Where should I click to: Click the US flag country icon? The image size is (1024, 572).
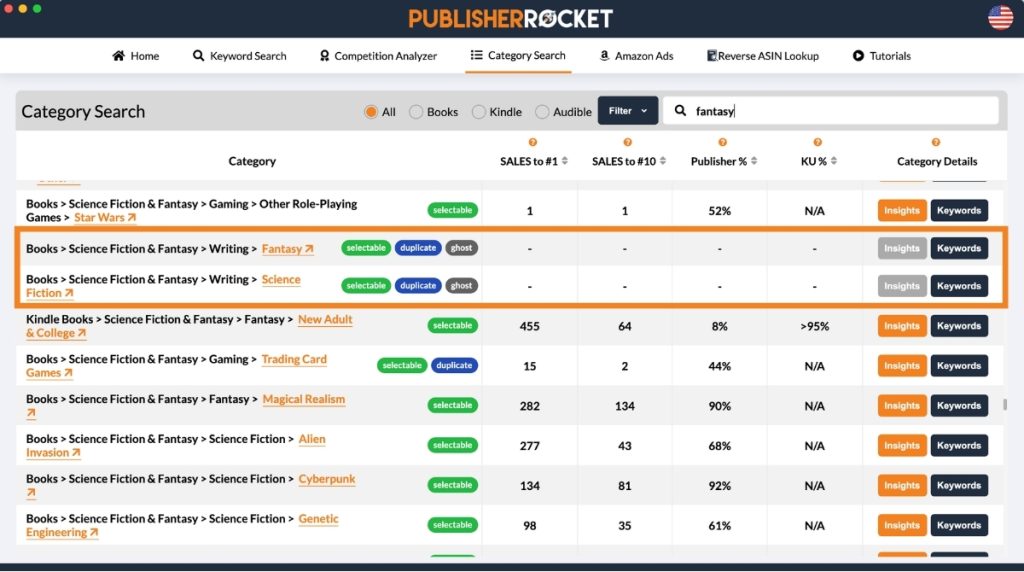pyautogui.click(x=1000, y=17)
